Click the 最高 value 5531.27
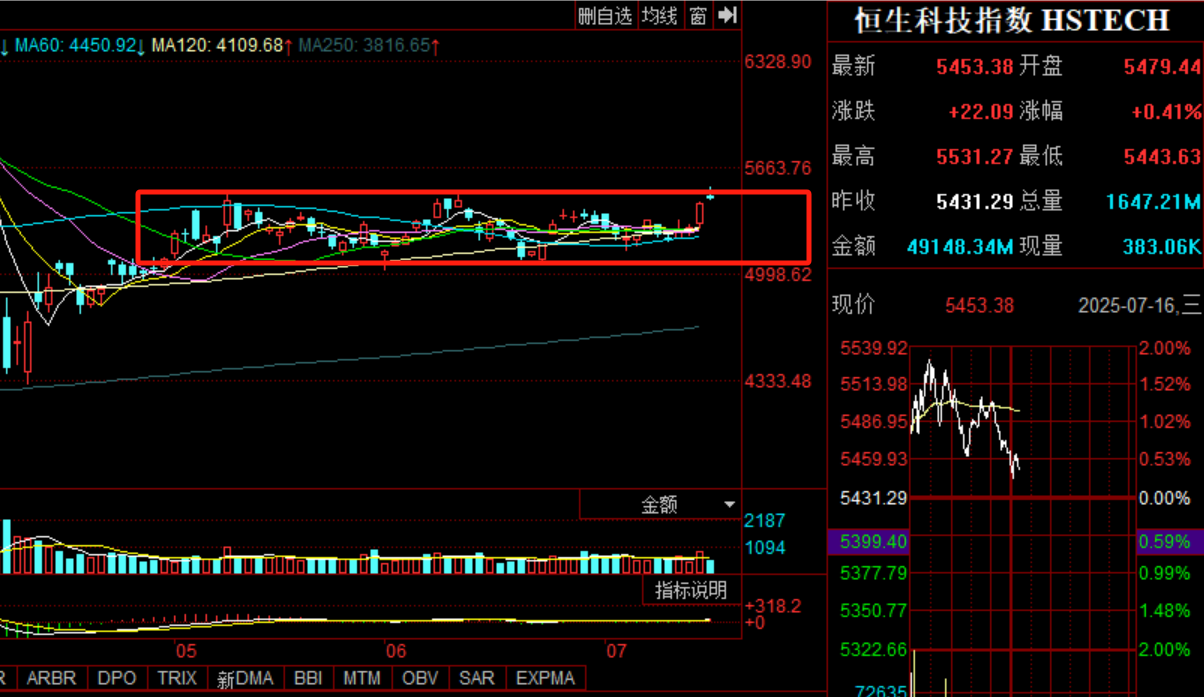 point(975,157)
